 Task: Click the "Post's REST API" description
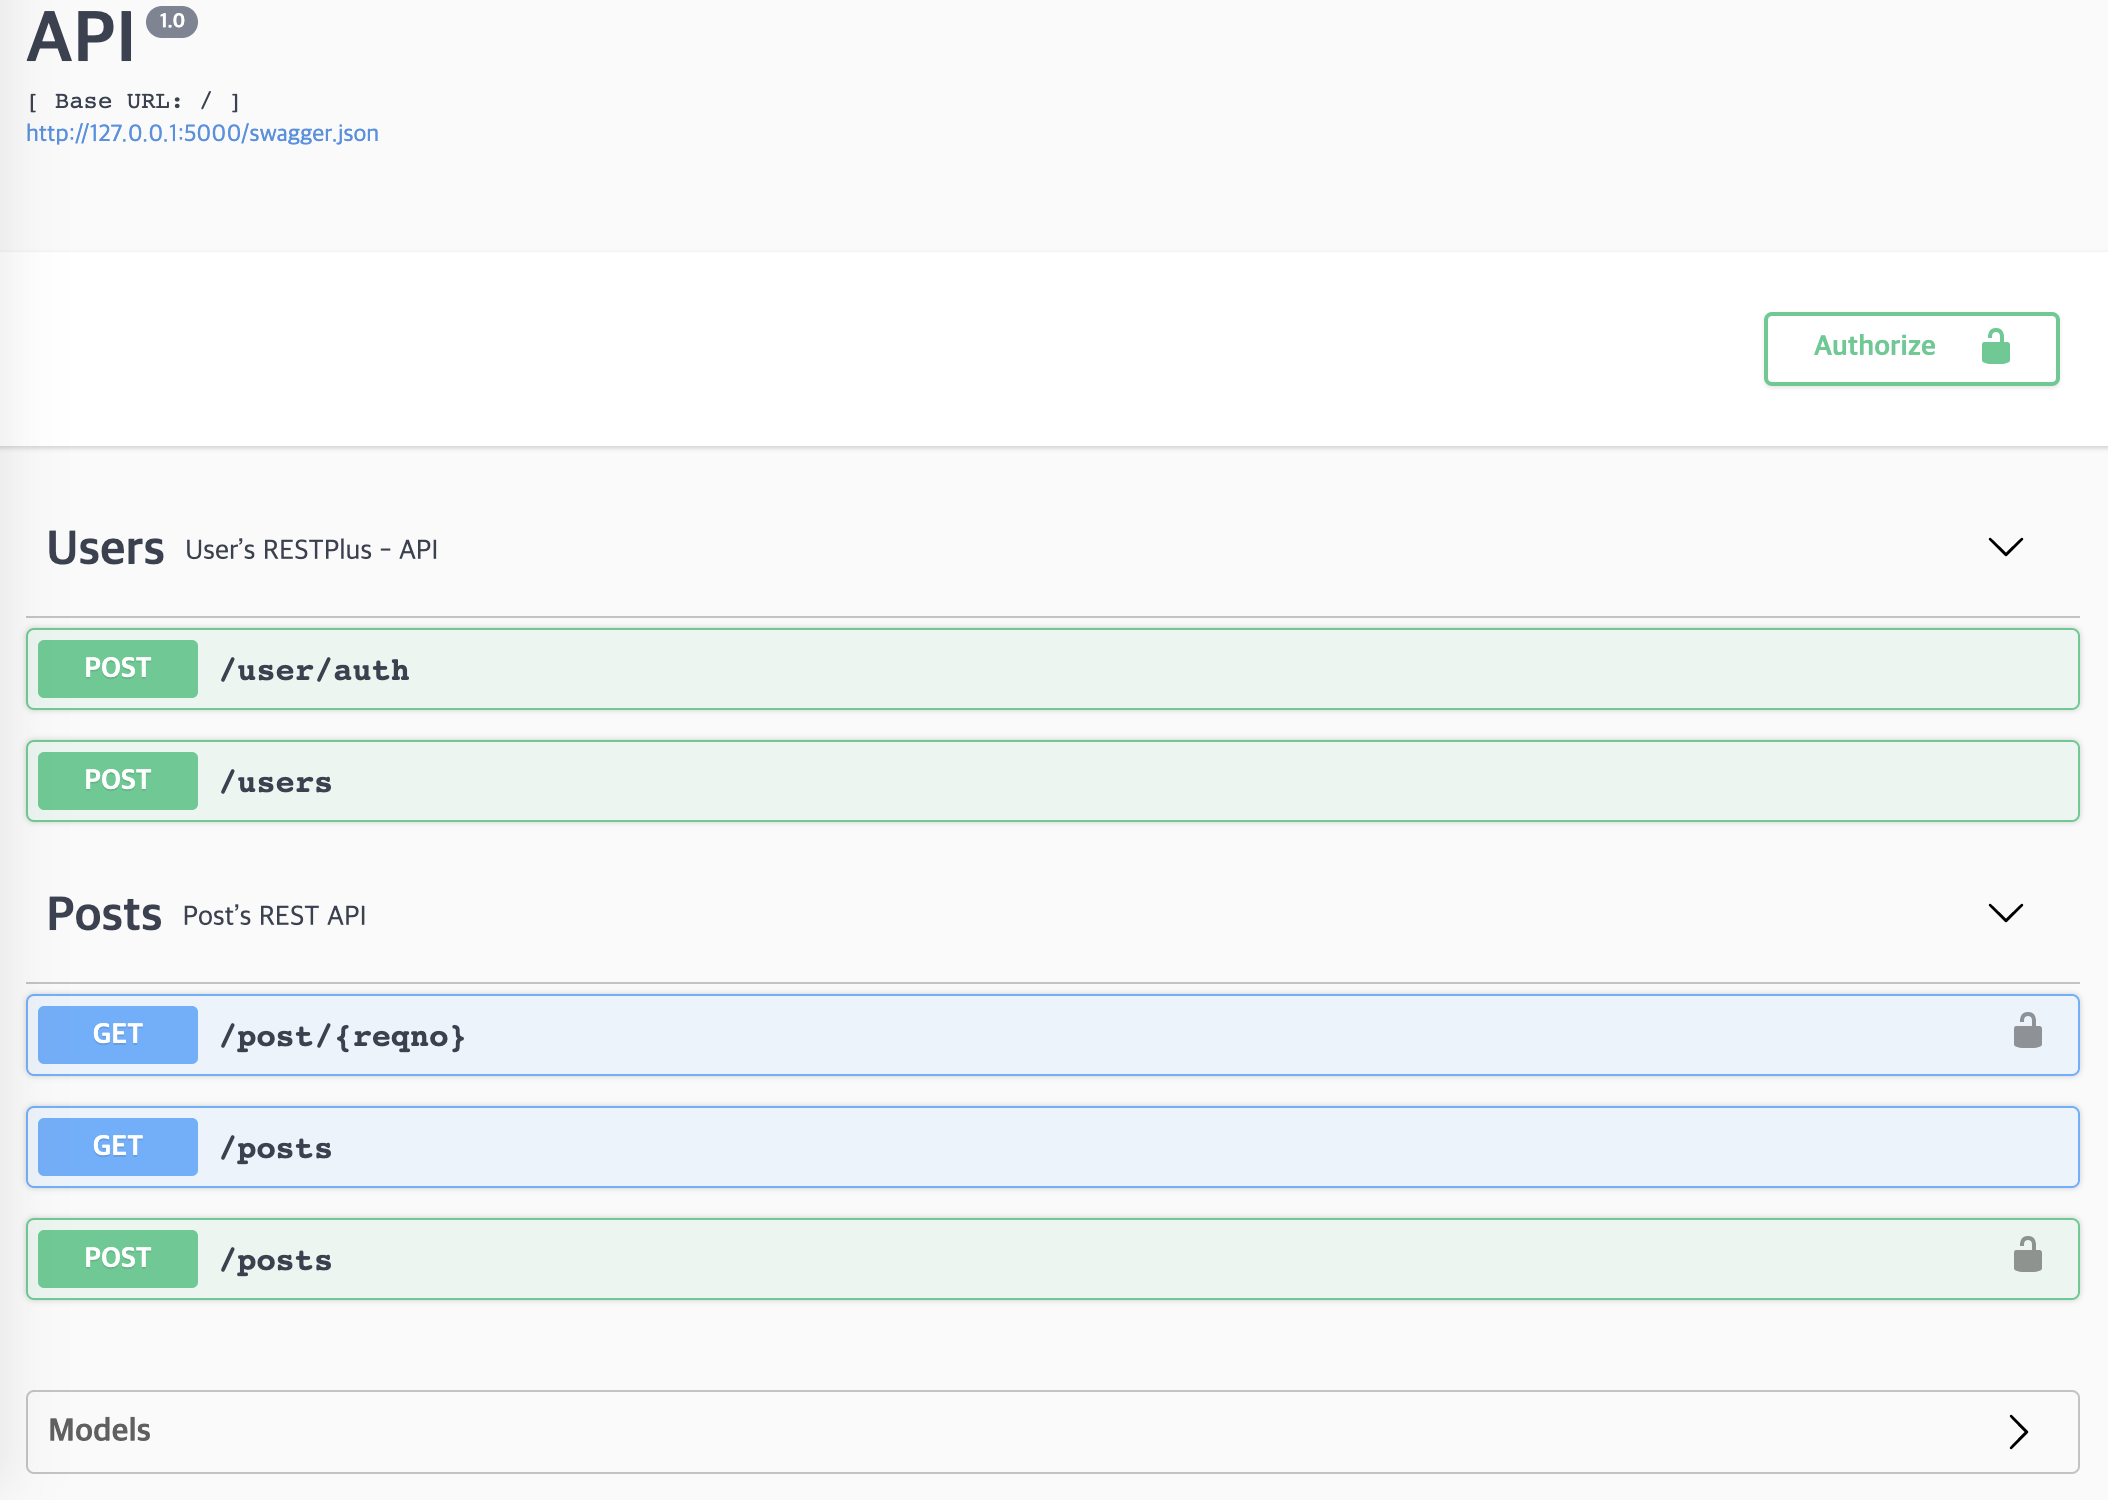274,916
